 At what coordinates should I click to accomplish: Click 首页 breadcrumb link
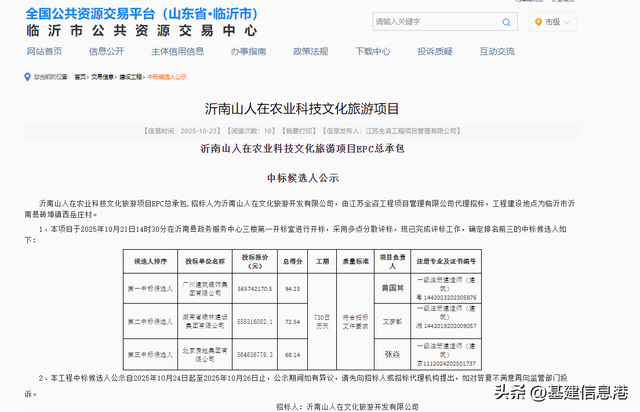tap(79, 75)
